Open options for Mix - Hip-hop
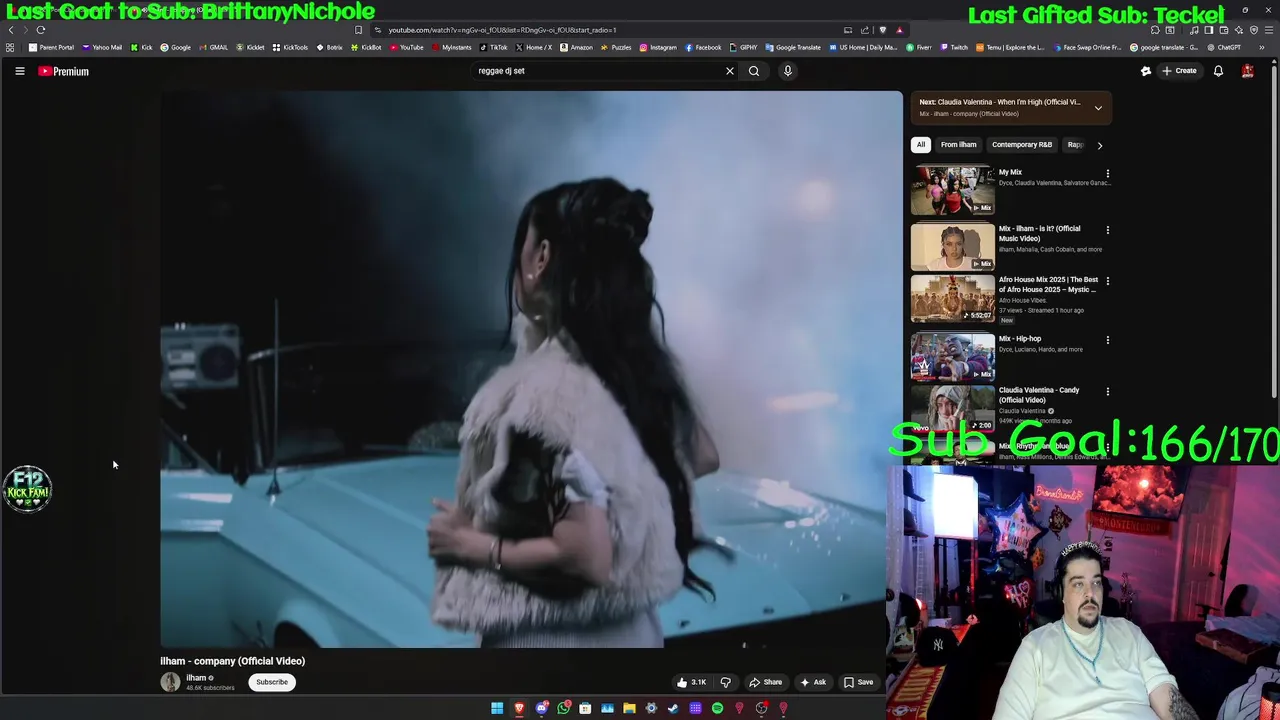Image resolution: width=1280 pixels, height=720 pixels. click(1107, 340)
